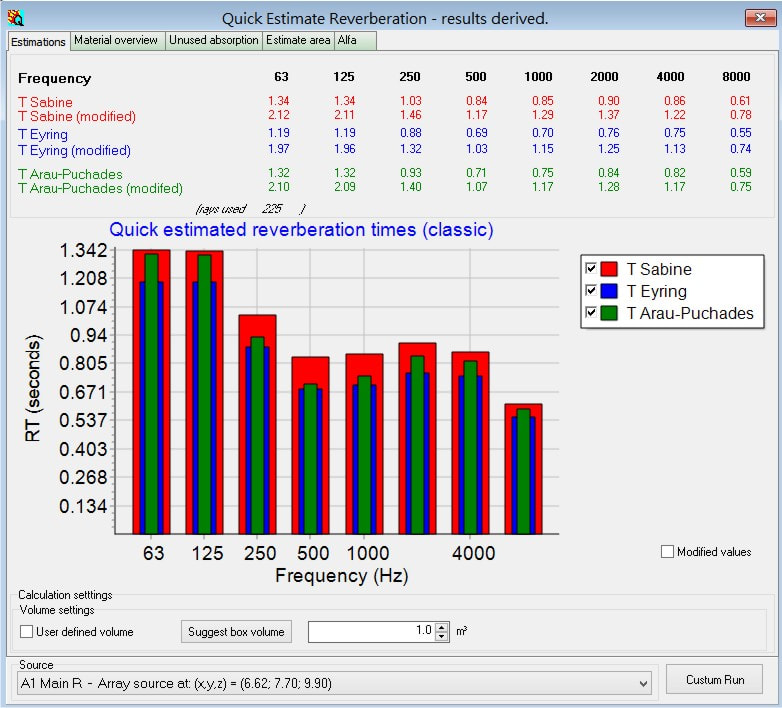Increase volume with the up stepper arrow
The image size is (782, 708).
[442, 627]
